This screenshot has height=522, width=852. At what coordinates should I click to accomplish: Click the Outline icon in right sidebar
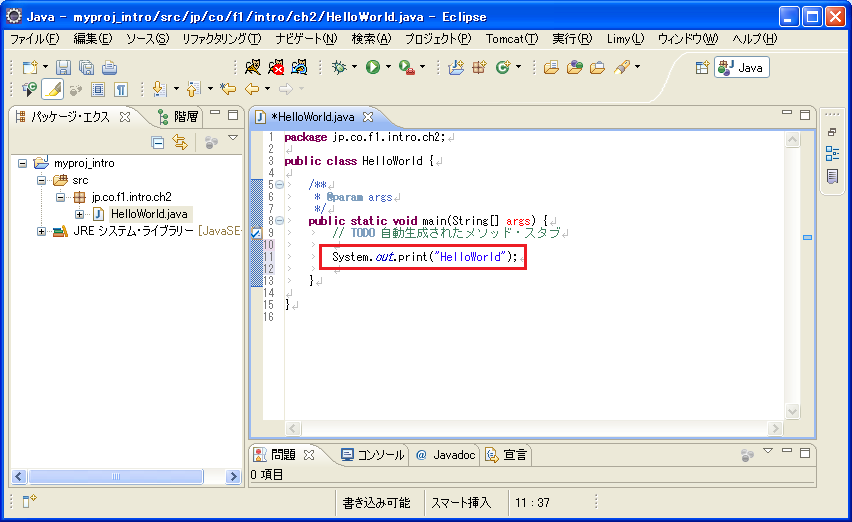click(x=832, y=154)
